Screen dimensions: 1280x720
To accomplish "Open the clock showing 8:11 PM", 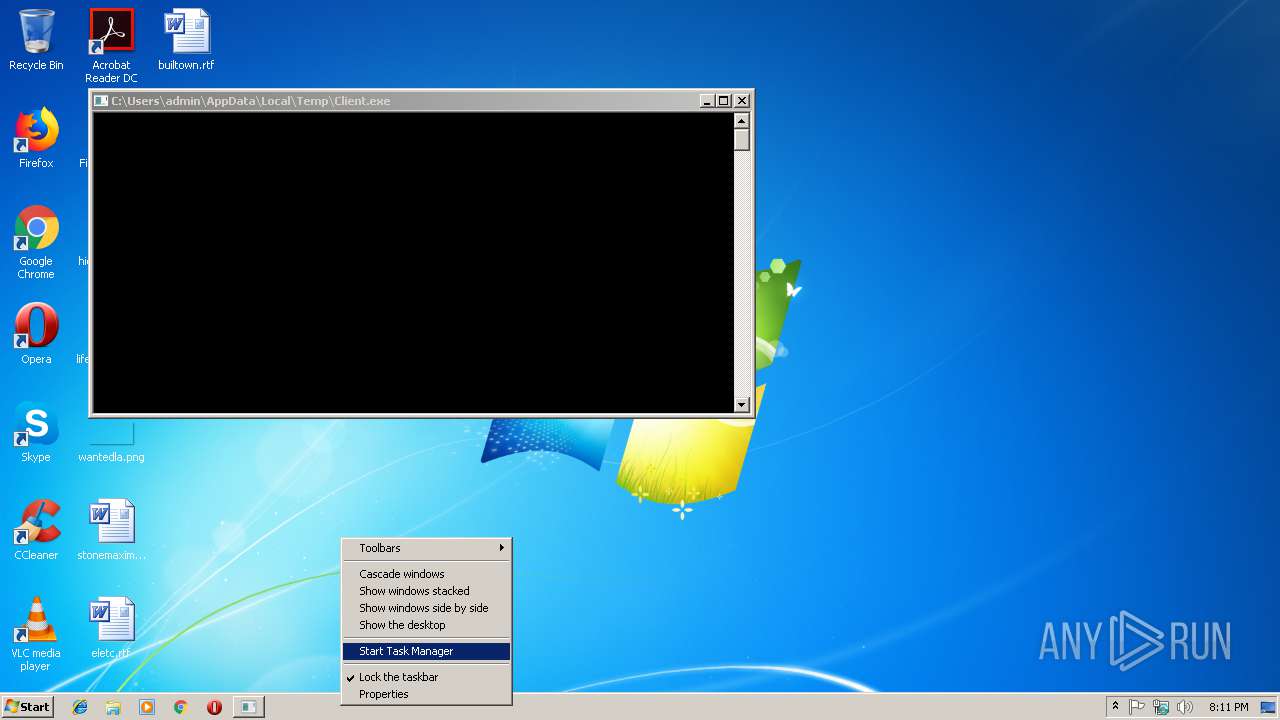I will click(1228, 707).
